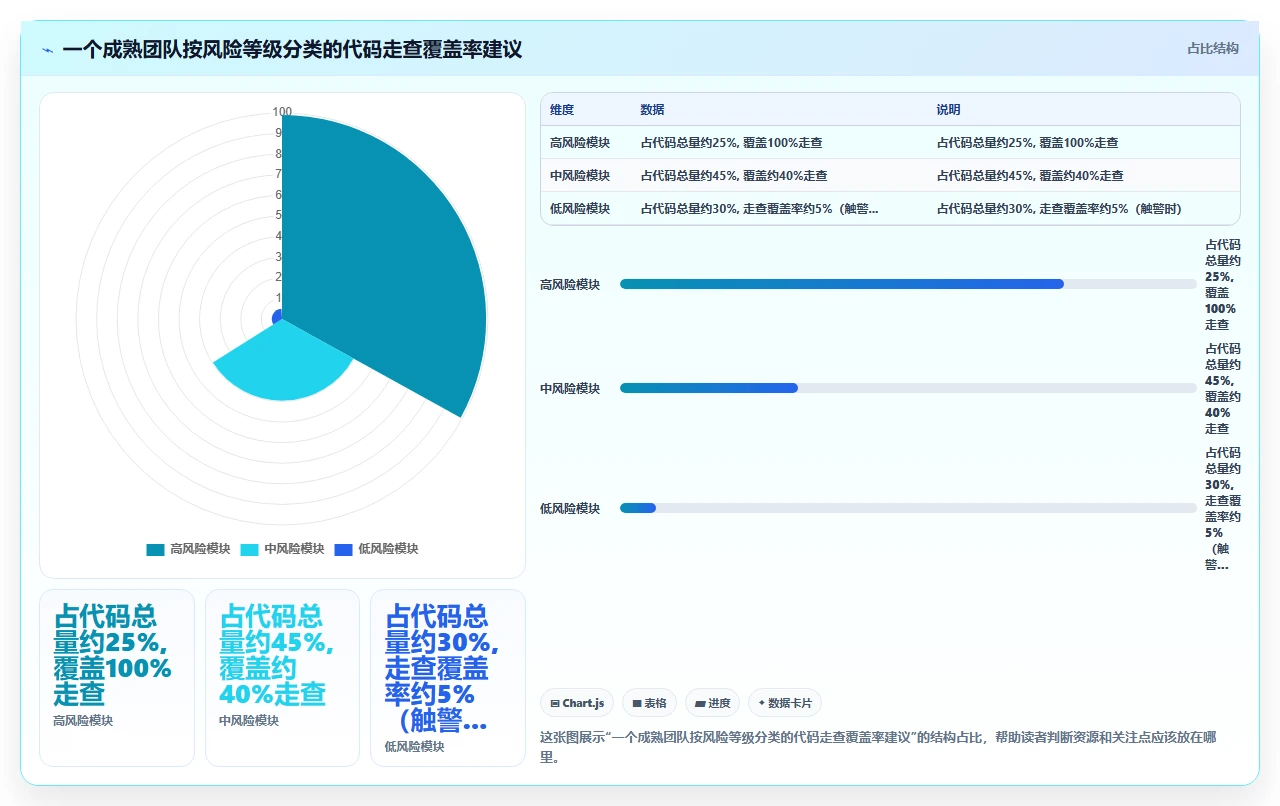Click 占代码总量约45%, 覆盖约40%走查 in 数据 column
Screen dimensions: 1280x806
(734, 176)
